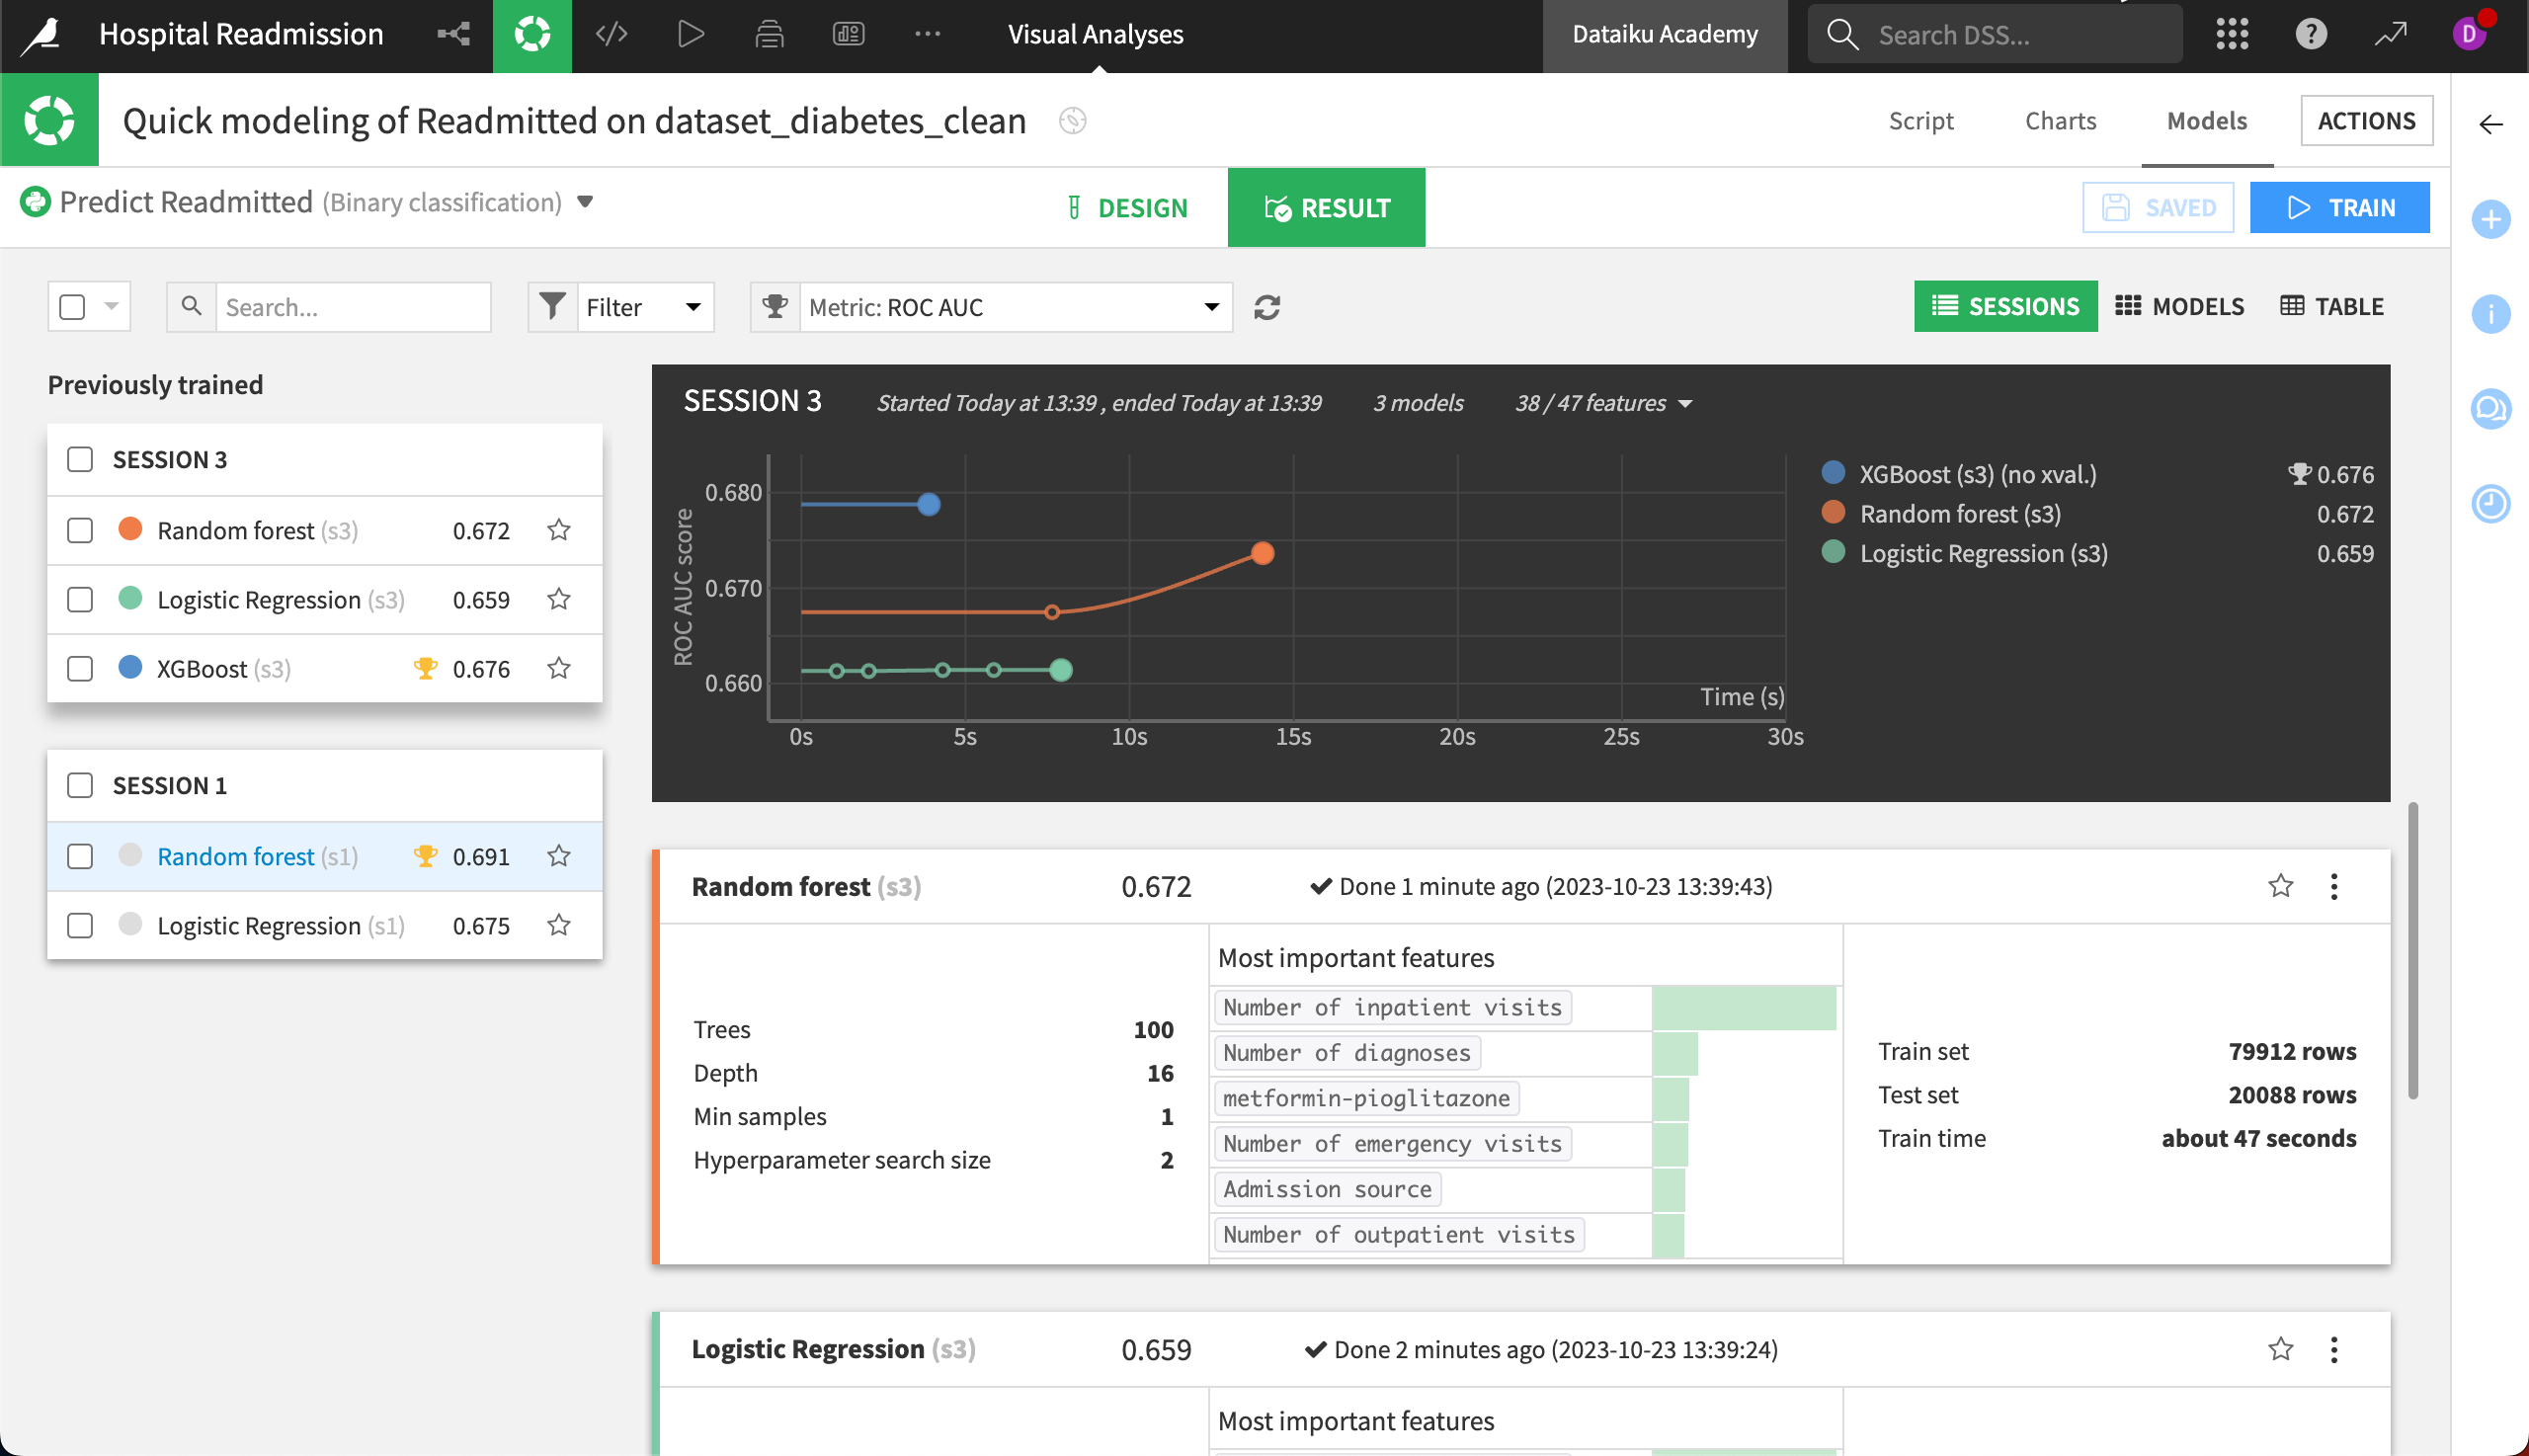Tick the Random forest (s1) checkbox
This screenshot has width=2529, height=1456.
click(80, 856)
